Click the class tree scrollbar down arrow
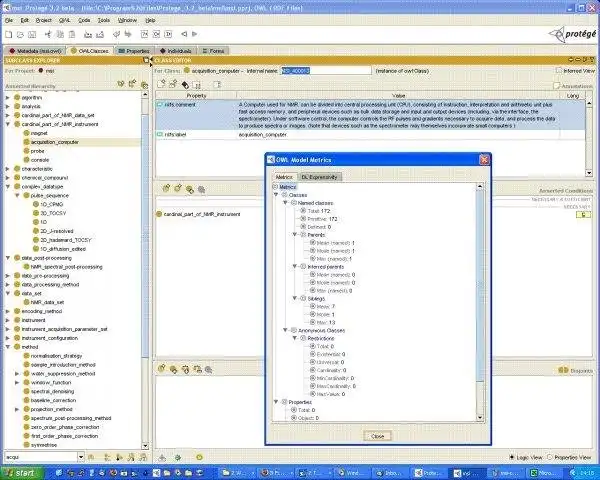Image resolution: width=600 pixels, height=480 pixels. point(145,446)
